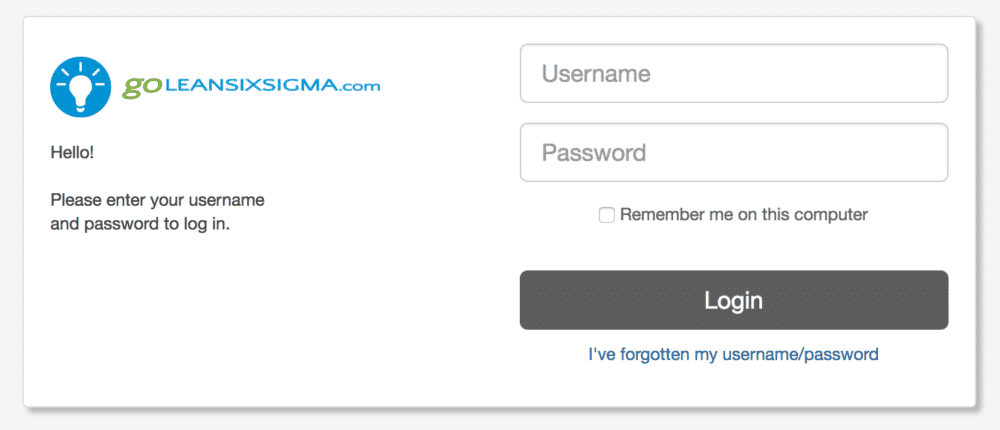Enable Remember me on this computer checkbox

click(607, 215)
